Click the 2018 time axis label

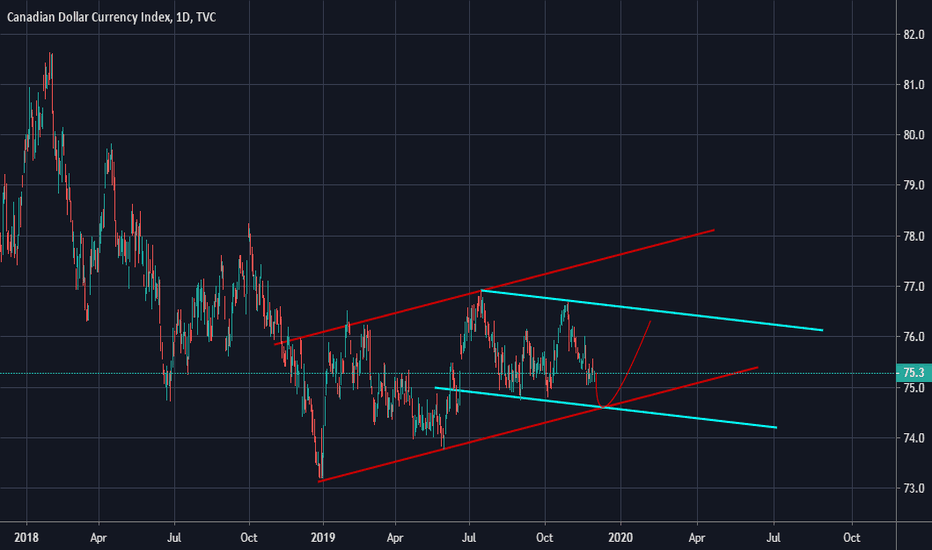(x=26, y=538)
